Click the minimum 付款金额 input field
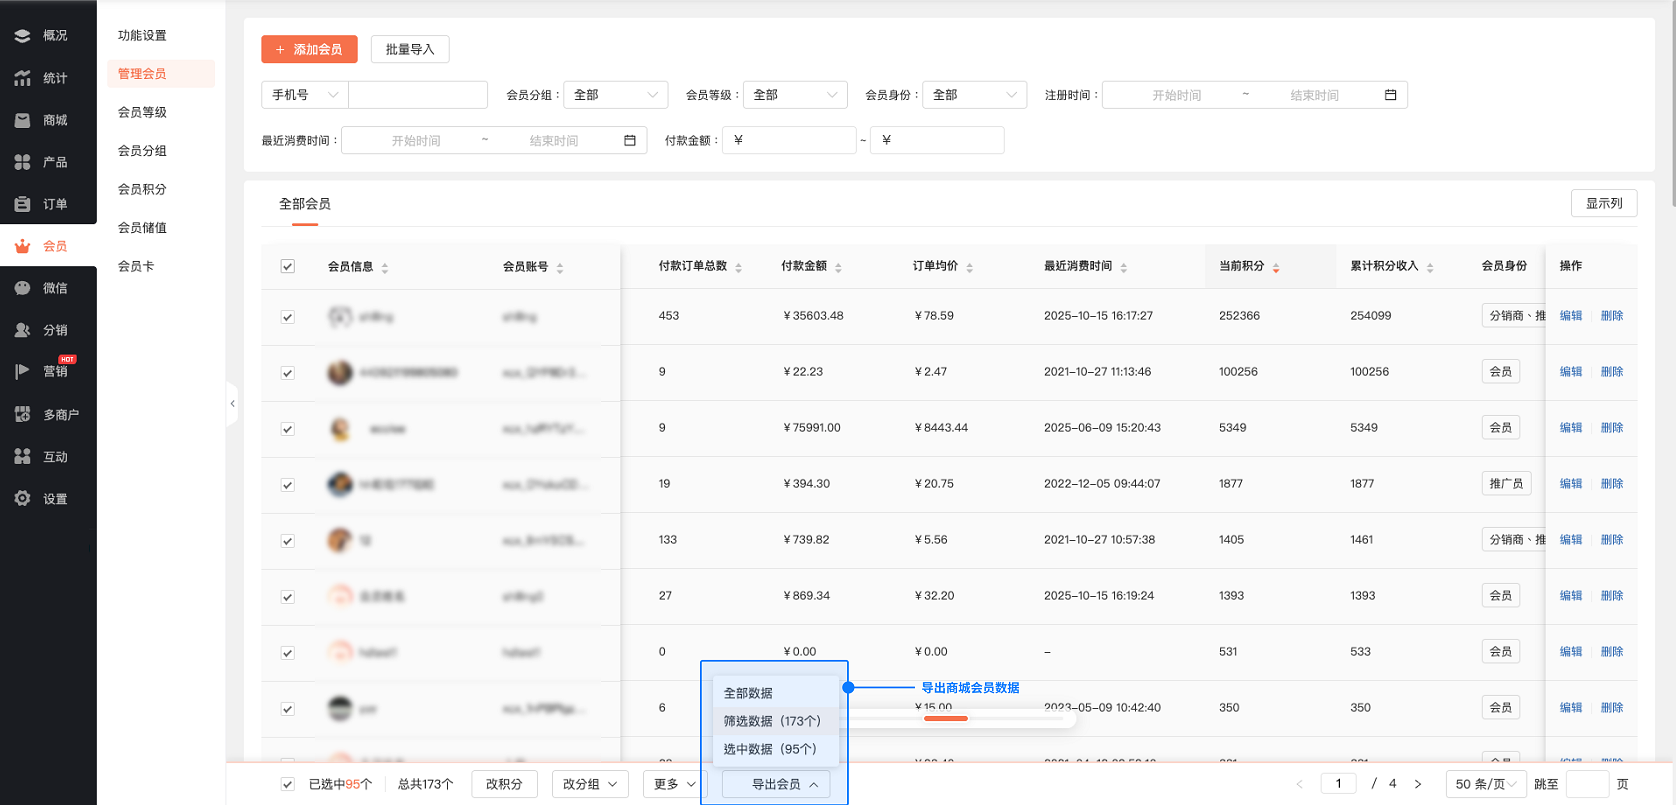 pos(790,140)
